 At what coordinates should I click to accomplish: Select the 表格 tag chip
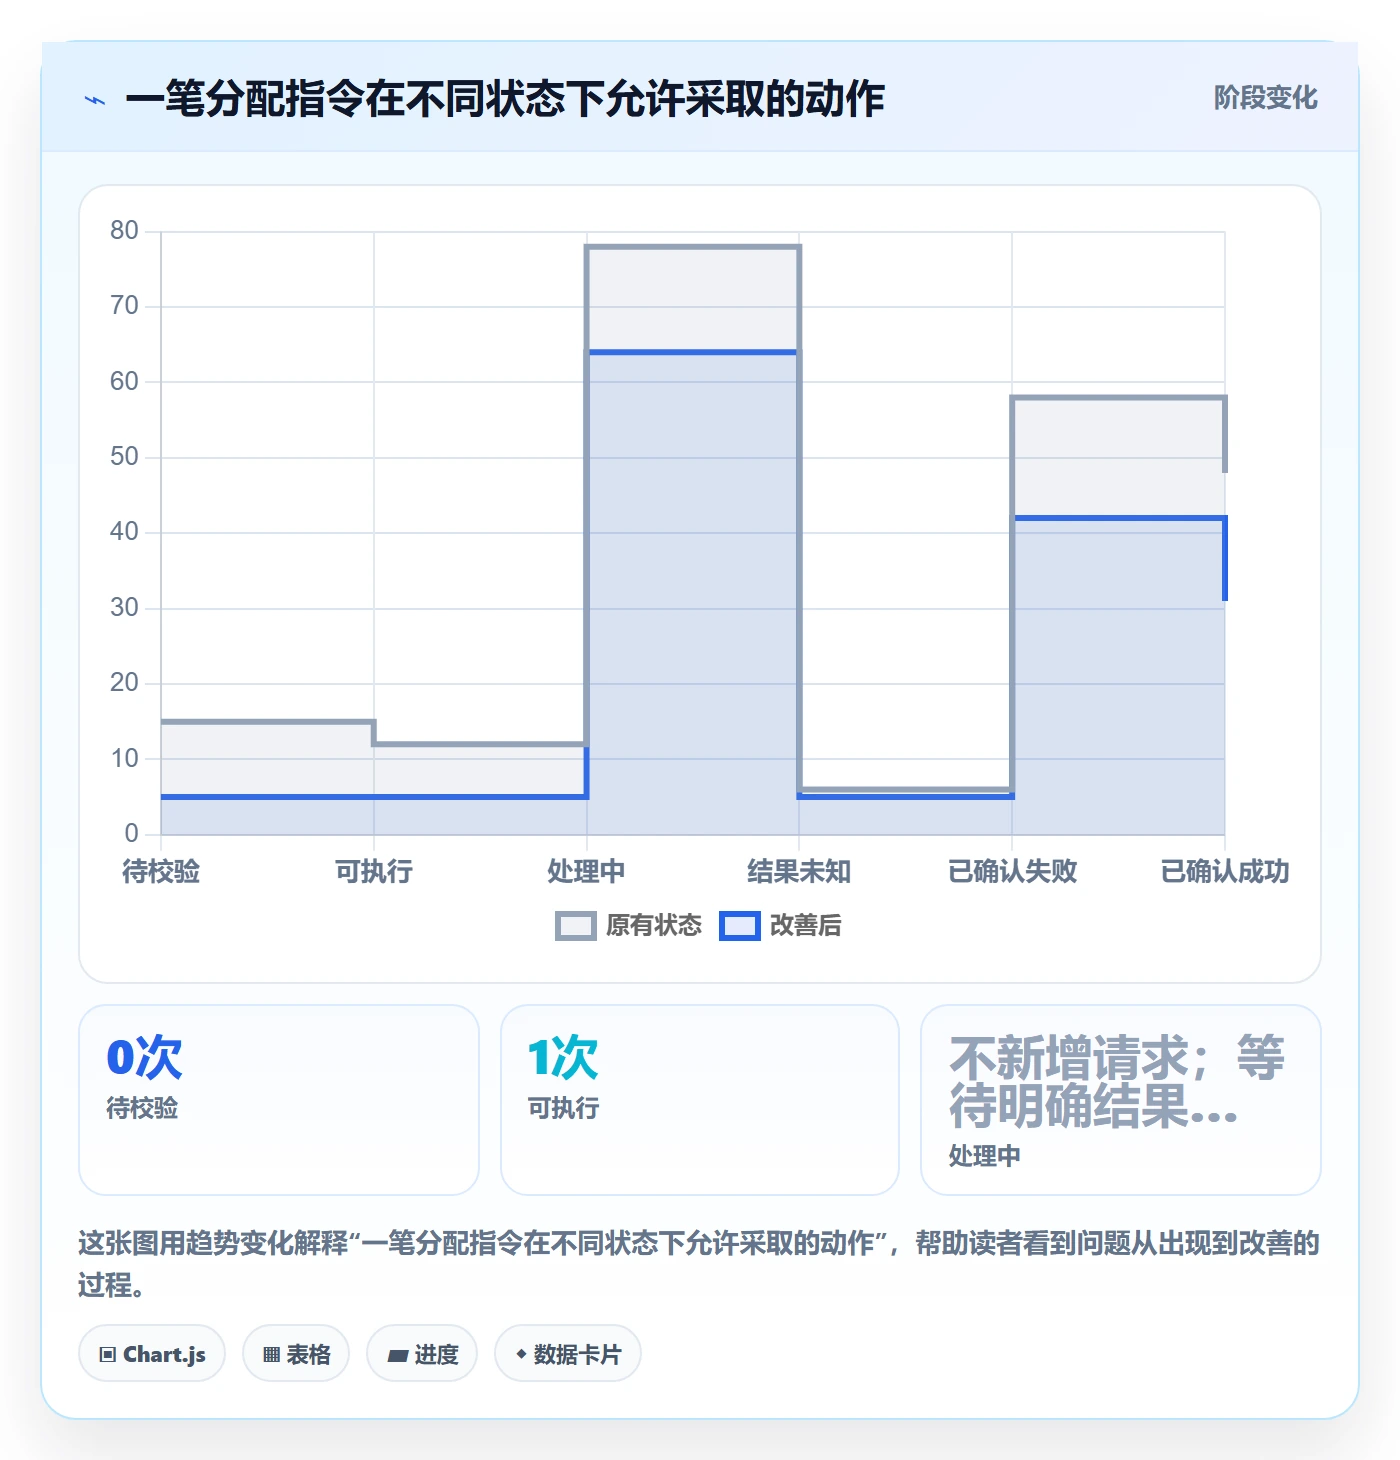point(296,1354)
